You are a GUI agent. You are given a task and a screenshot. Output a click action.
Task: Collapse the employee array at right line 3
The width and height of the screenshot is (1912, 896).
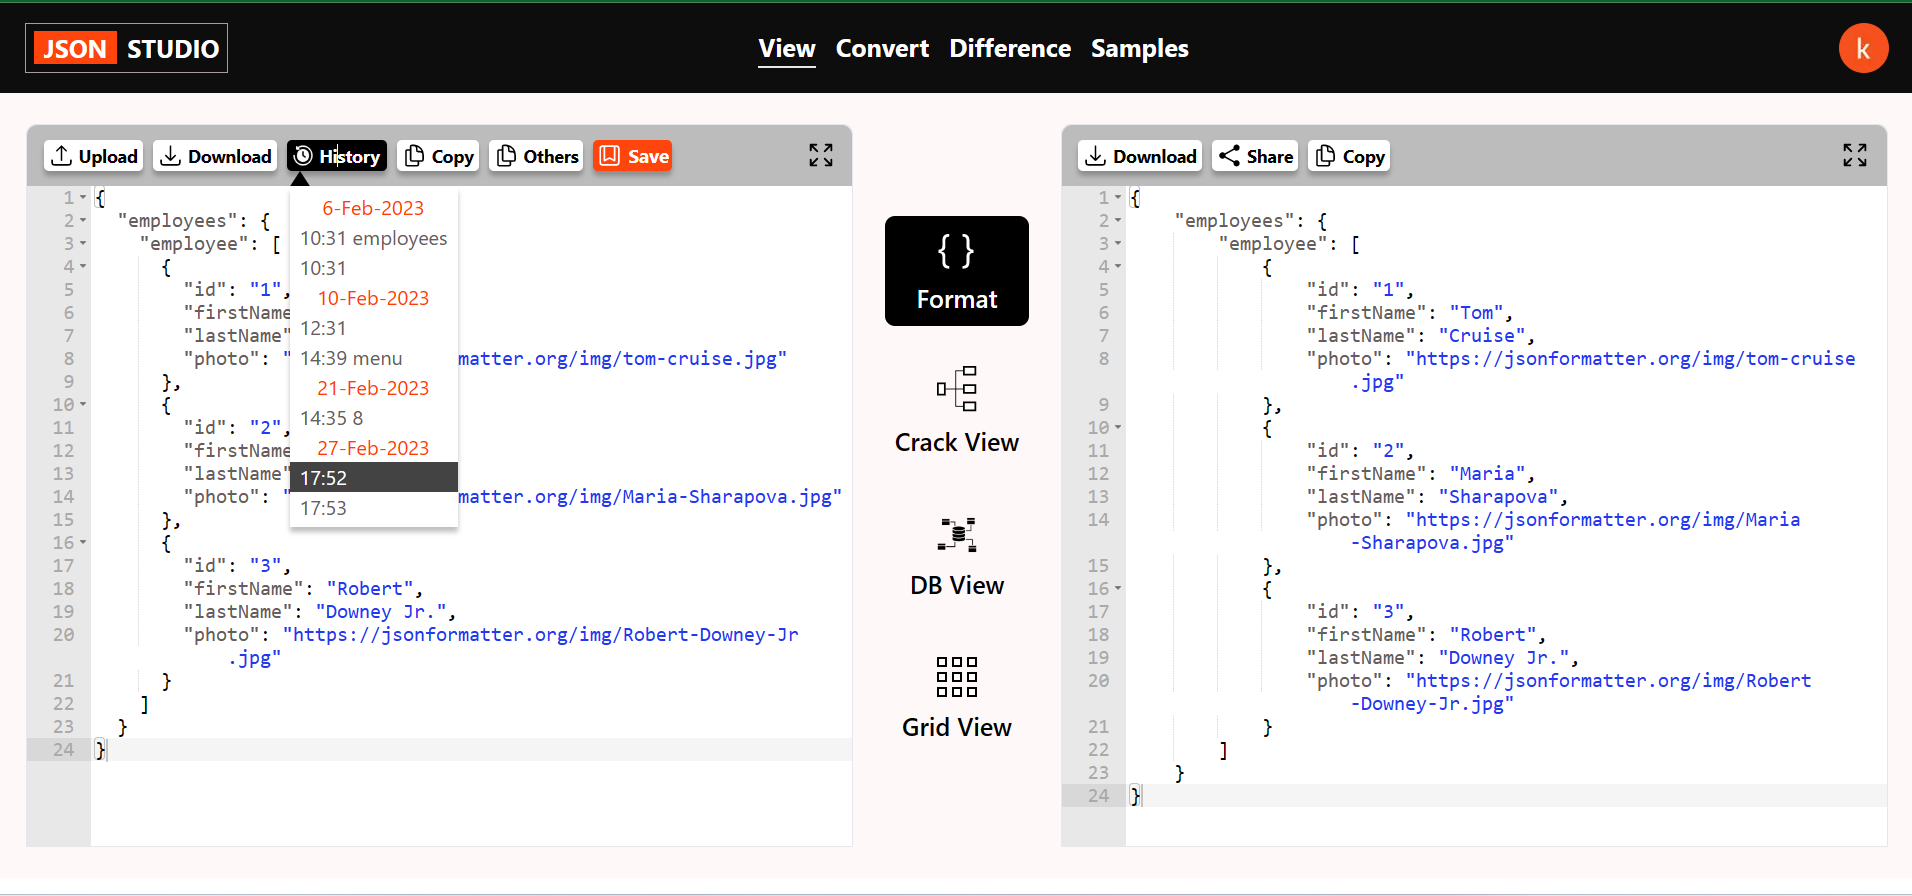click(1118, 244)
